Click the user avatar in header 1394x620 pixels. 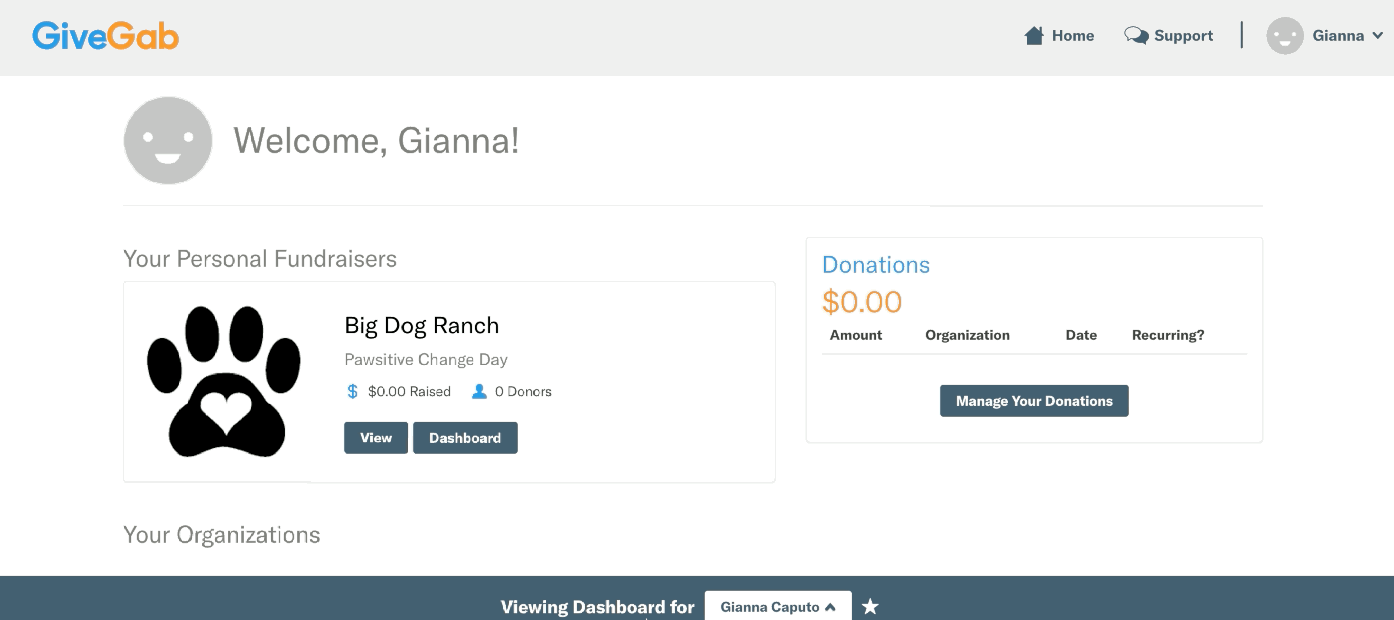[x=1285, y=36]
